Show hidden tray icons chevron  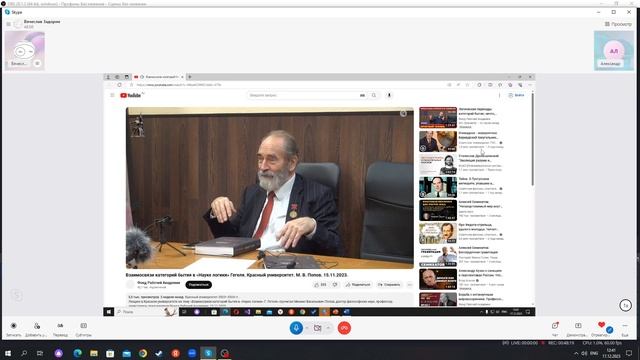tap(576, 353)
